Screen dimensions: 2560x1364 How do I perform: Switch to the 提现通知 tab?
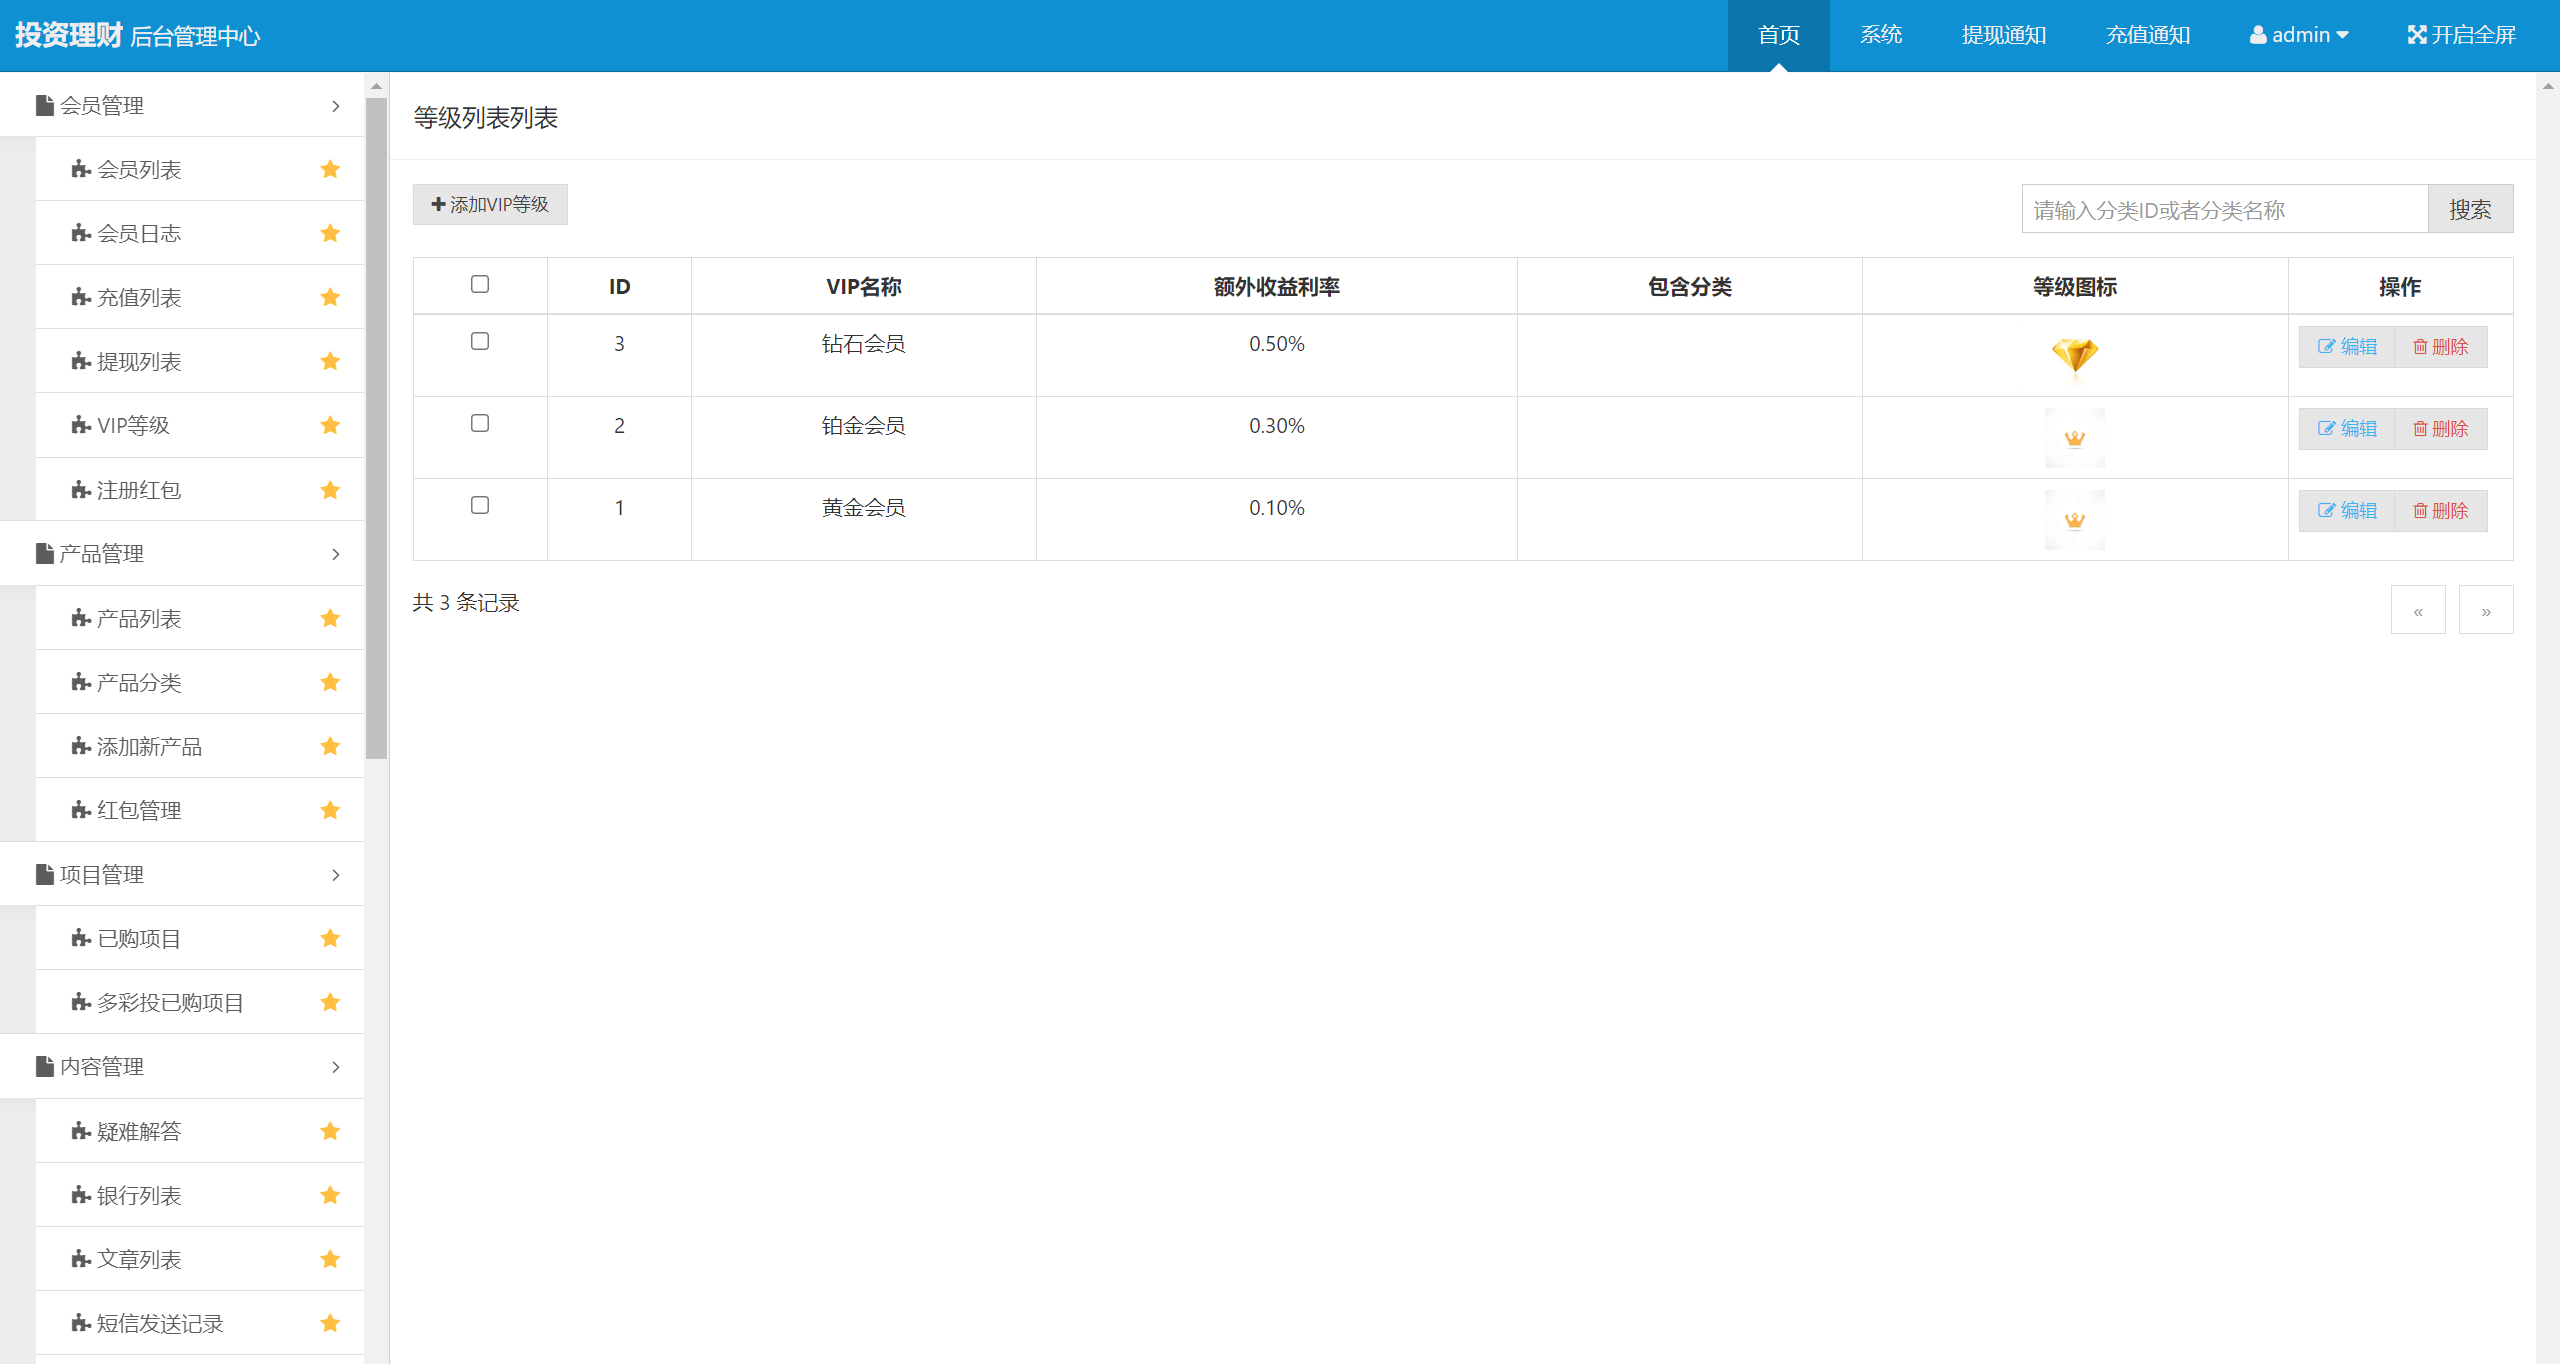[x=2004, y=35]
